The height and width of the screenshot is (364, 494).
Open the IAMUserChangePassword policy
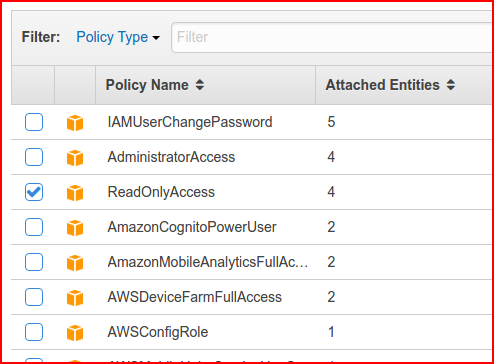point(190,122)
